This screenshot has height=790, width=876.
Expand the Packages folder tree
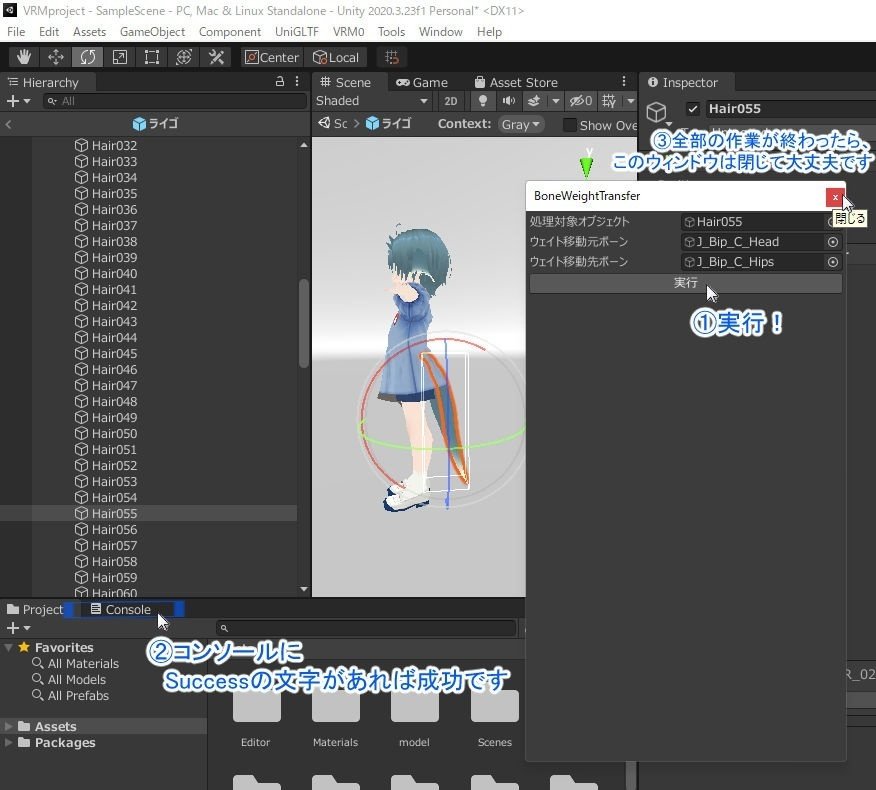[x=8, y=743]
